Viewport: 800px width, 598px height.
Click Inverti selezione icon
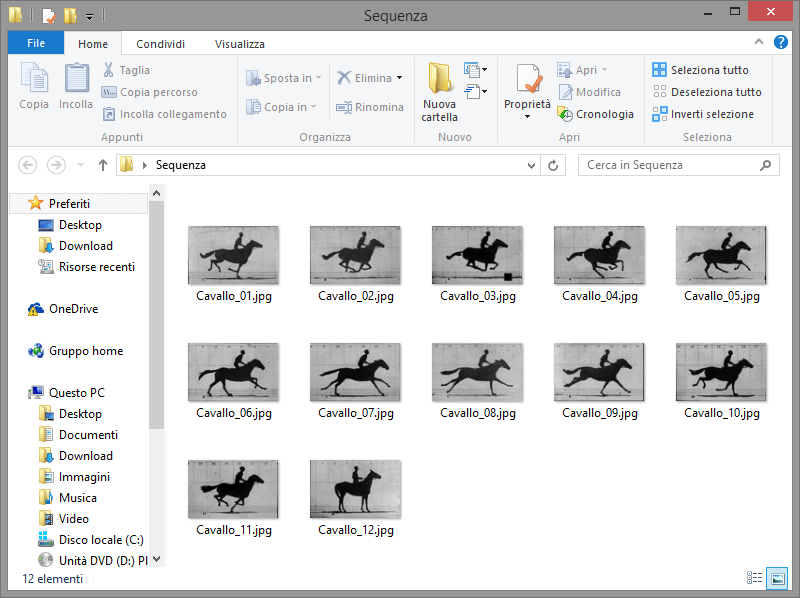[660, 114]
